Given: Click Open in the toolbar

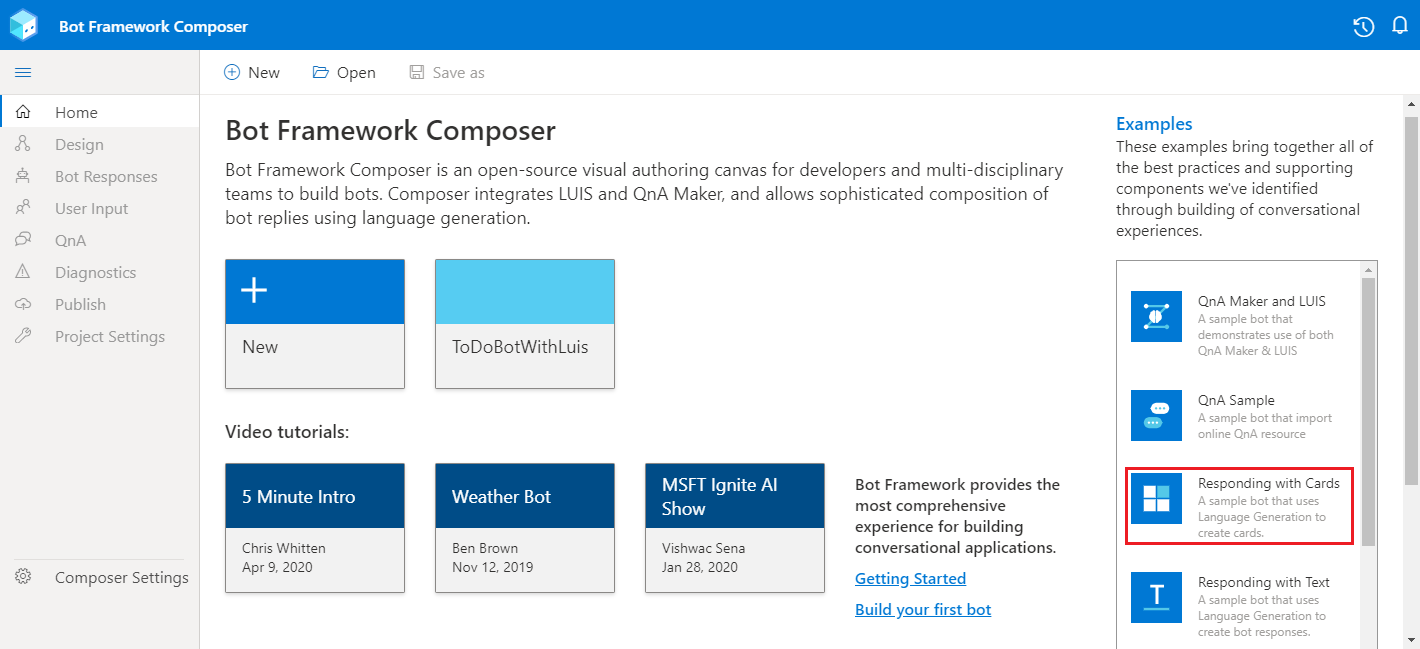Looking at the screenshot, I should click(344, 72).
